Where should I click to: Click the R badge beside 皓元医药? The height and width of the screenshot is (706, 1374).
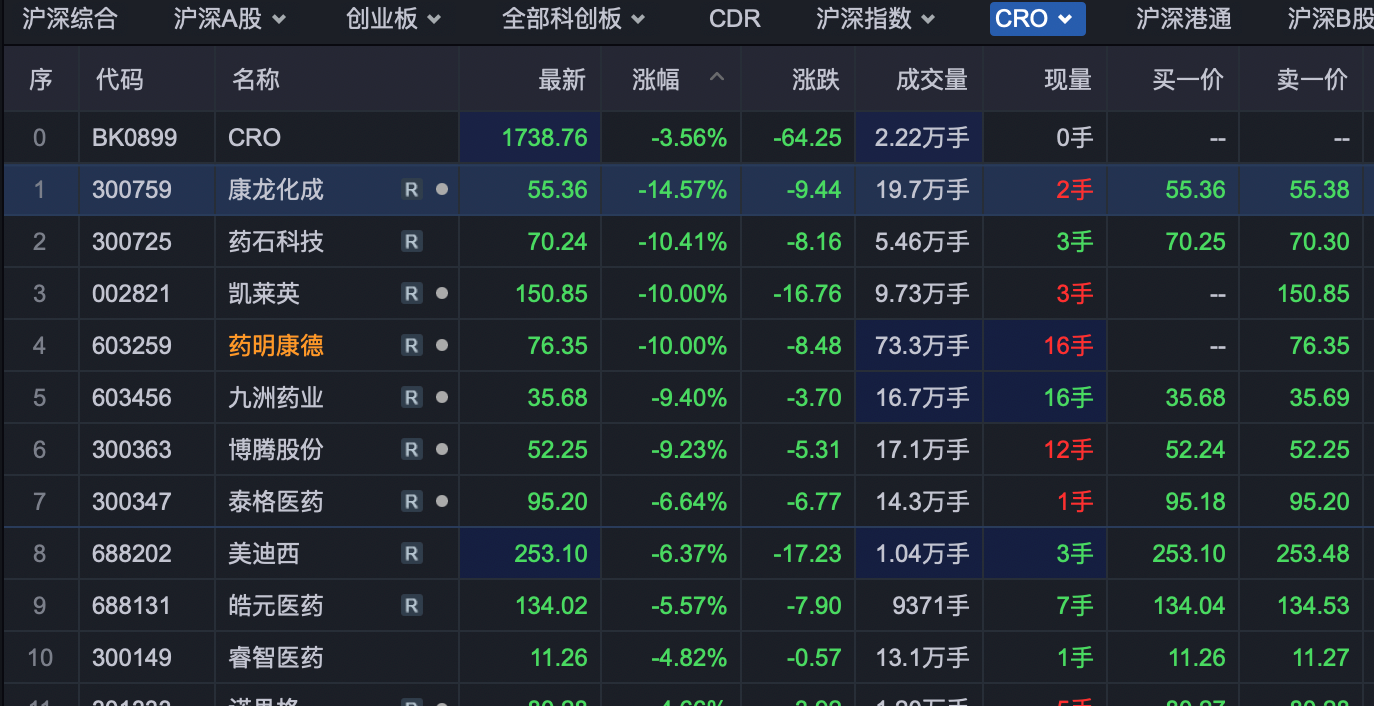pos(411,606)
